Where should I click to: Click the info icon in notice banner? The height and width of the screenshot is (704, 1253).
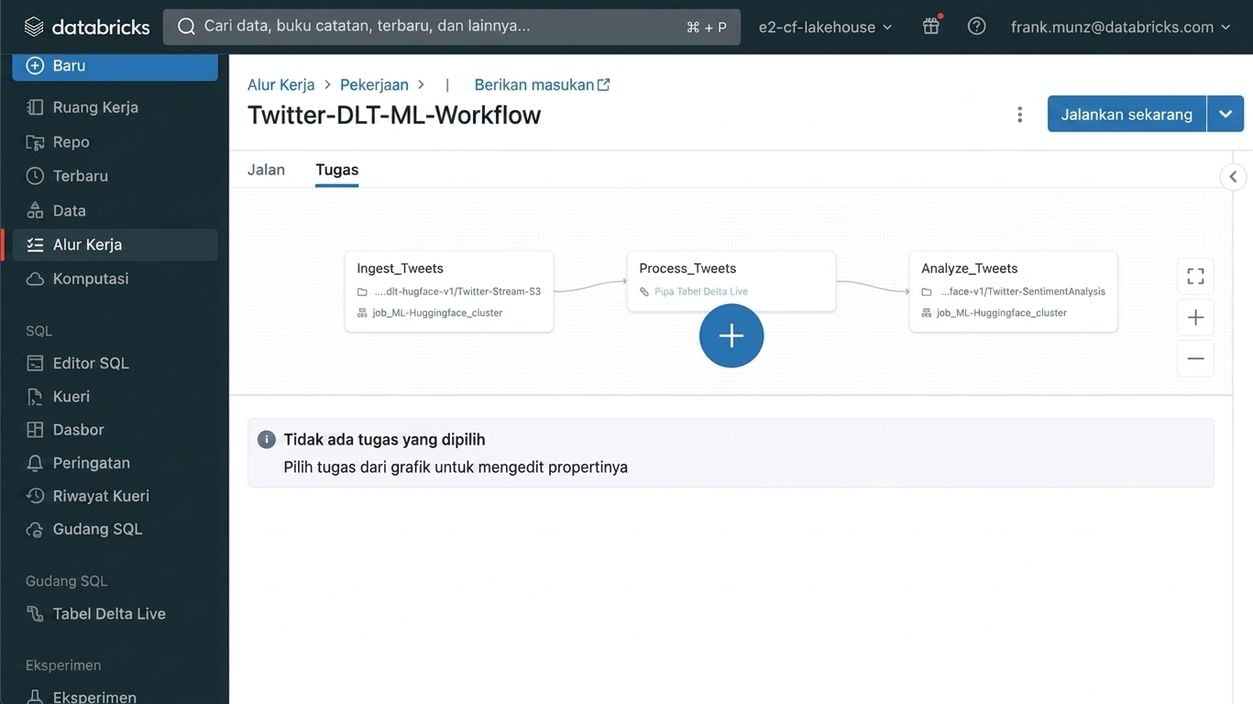coord(266,440)
